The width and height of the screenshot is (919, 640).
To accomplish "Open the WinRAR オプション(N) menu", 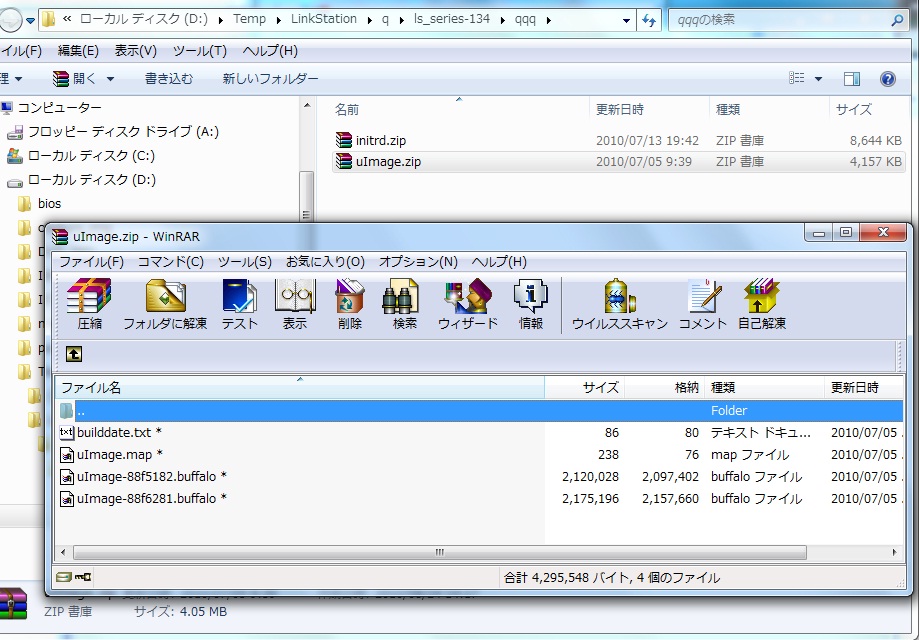I will pyautogui.click(x=418, y=261).
